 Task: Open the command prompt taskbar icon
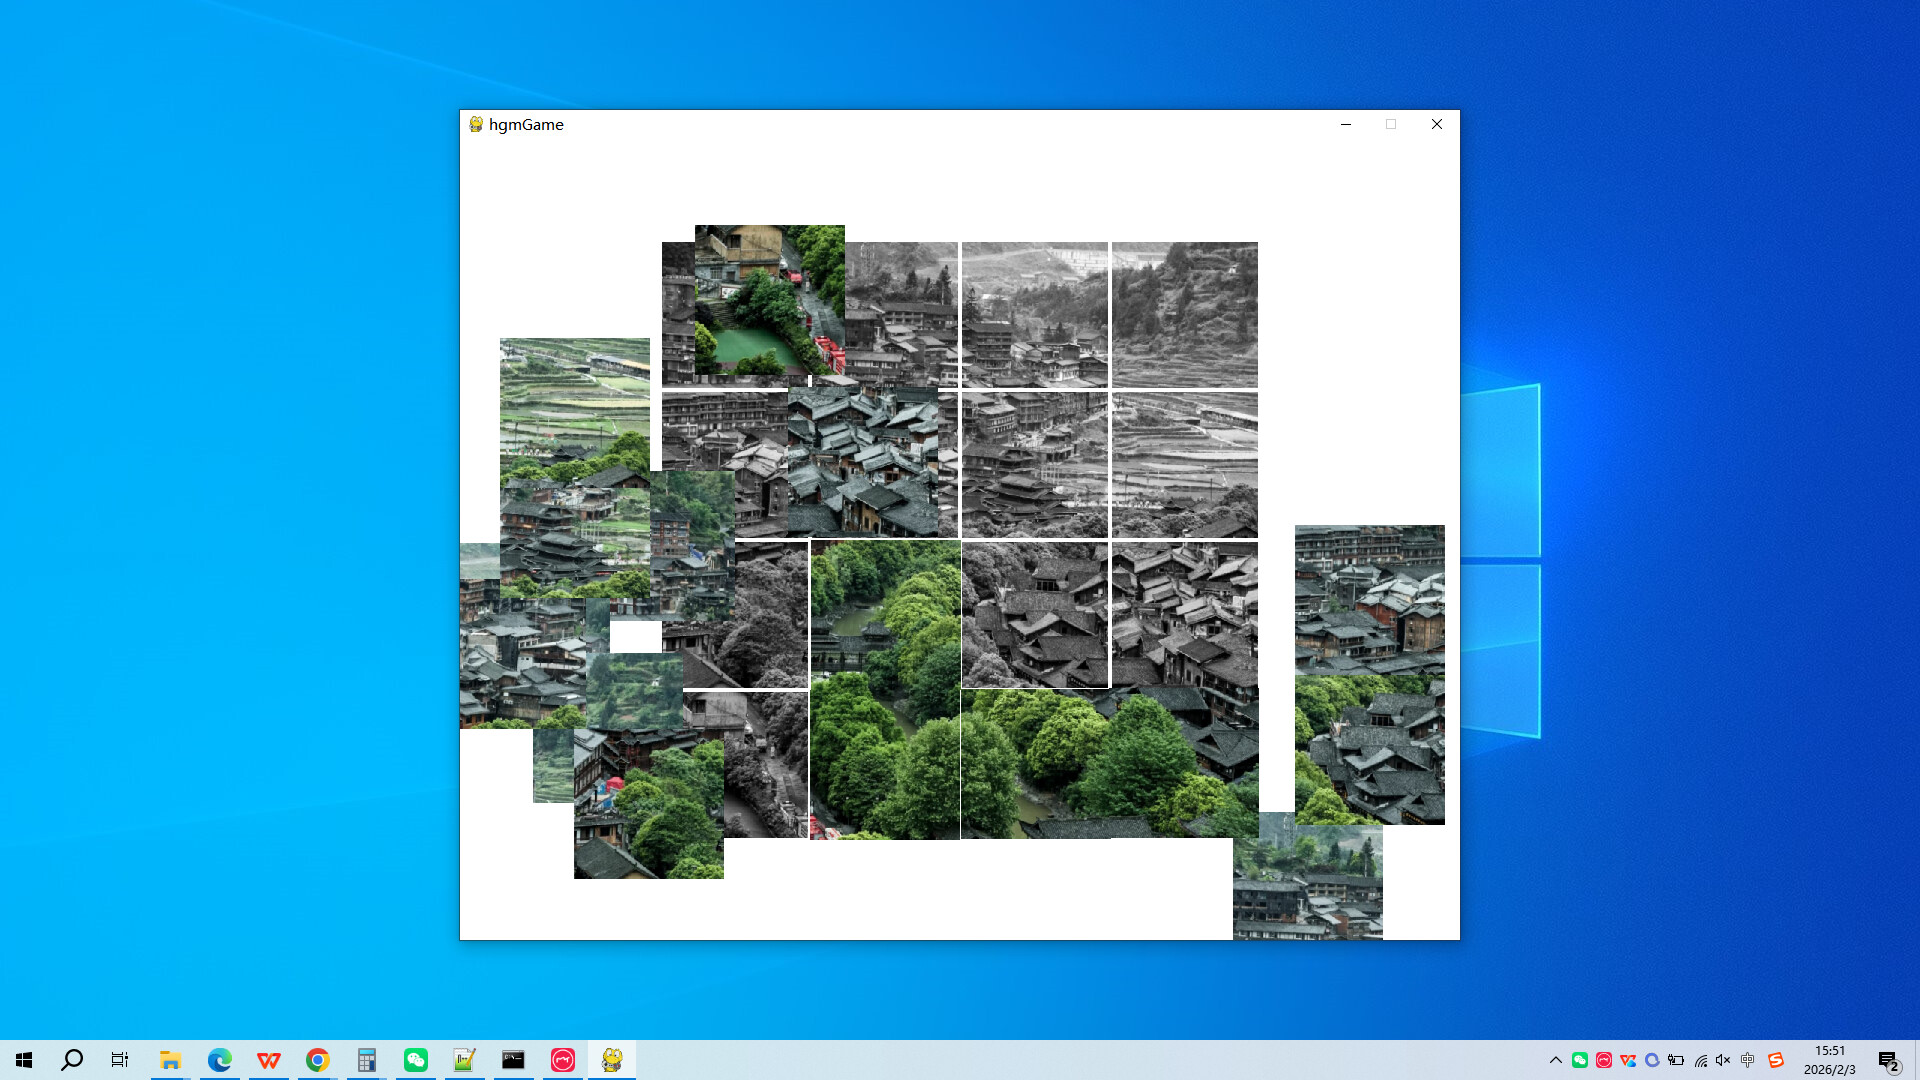513,1059
